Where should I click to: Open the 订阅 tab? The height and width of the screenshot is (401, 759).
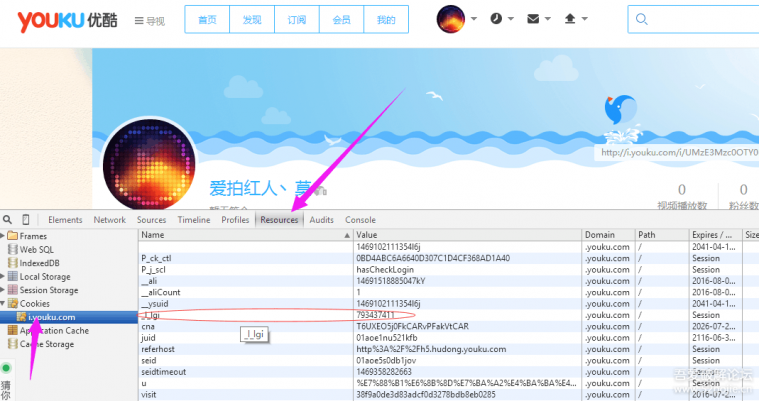coord(296,20)
